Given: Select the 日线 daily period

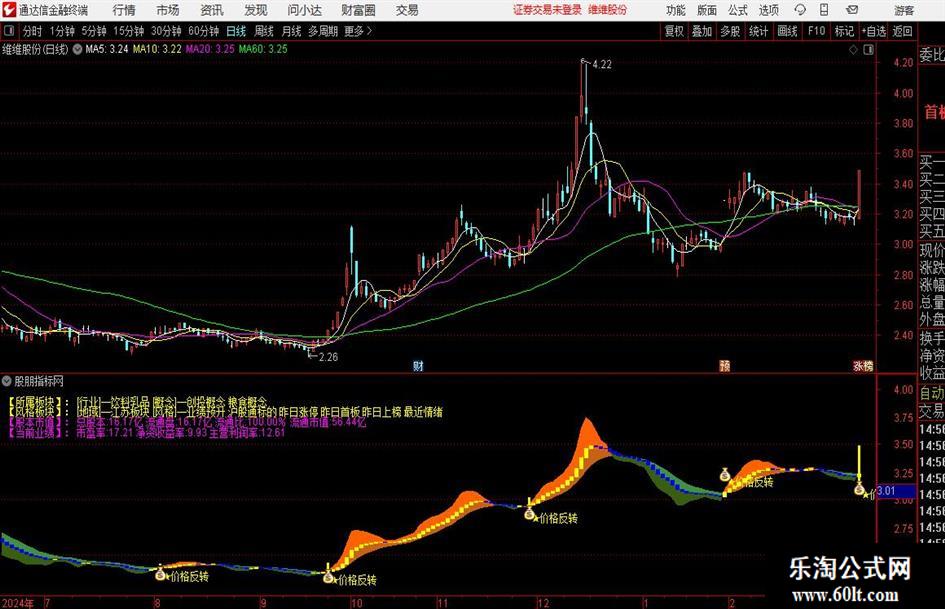Looking at the screenshot, I should click(x=236, y=31).
